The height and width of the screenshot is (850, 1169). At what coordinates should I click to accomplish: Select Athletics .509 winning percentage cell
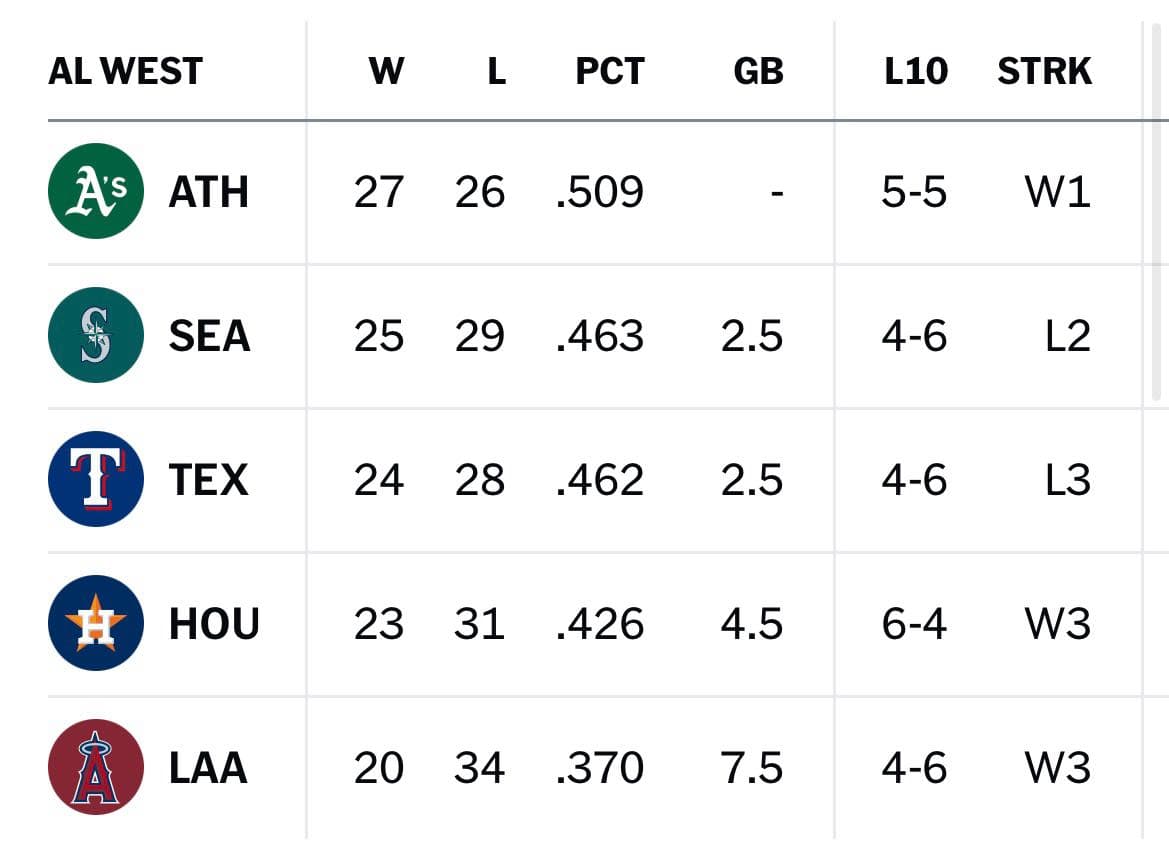click(x=600, y=192)
